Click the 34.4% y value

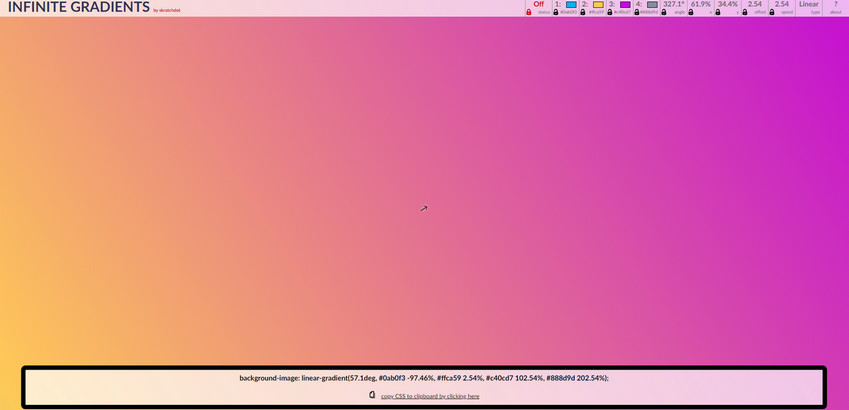point(728,4)
